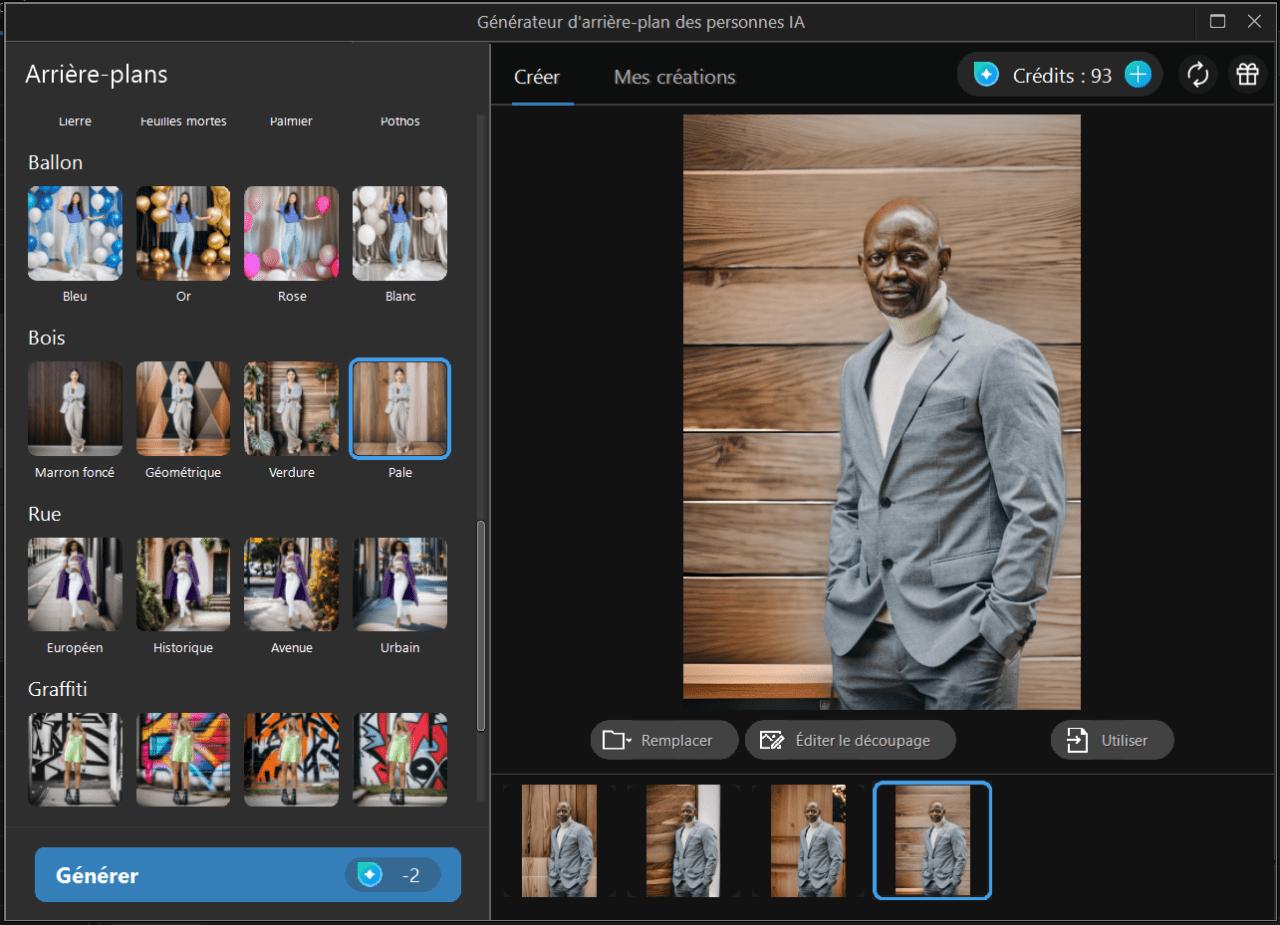The image size is (1280, 925).
Task: Click the coin icon inside Générer button
Action: coord(371,874)
